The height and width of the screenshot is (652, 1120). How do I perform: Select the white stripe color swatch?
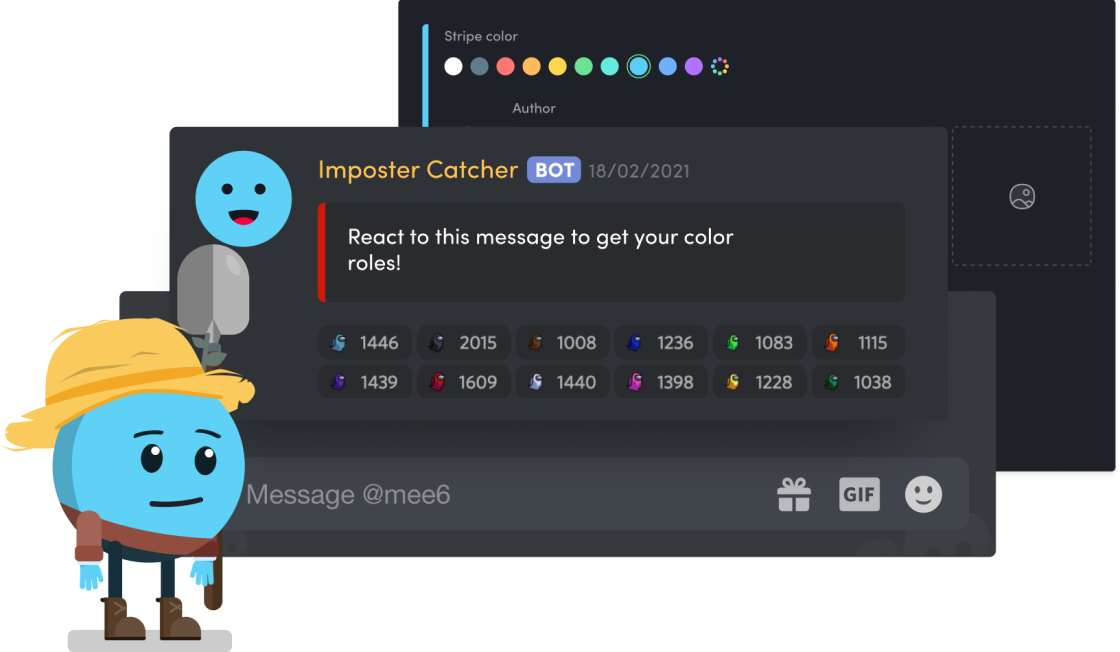(453, 66)
